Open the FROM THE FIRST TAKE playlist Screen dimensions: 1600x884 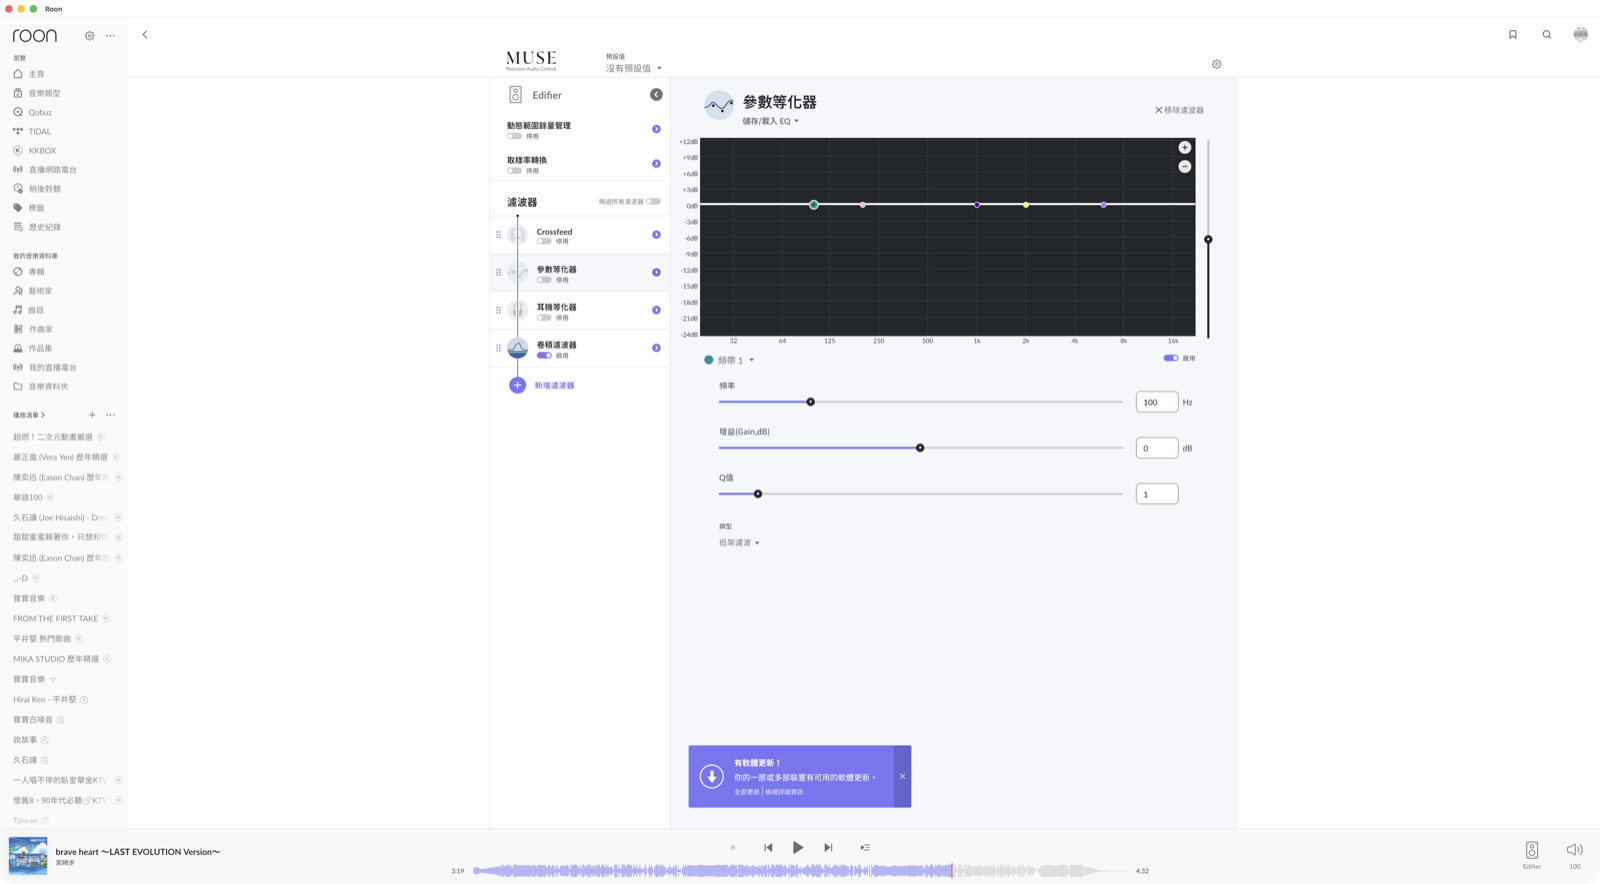coord(55,618)
